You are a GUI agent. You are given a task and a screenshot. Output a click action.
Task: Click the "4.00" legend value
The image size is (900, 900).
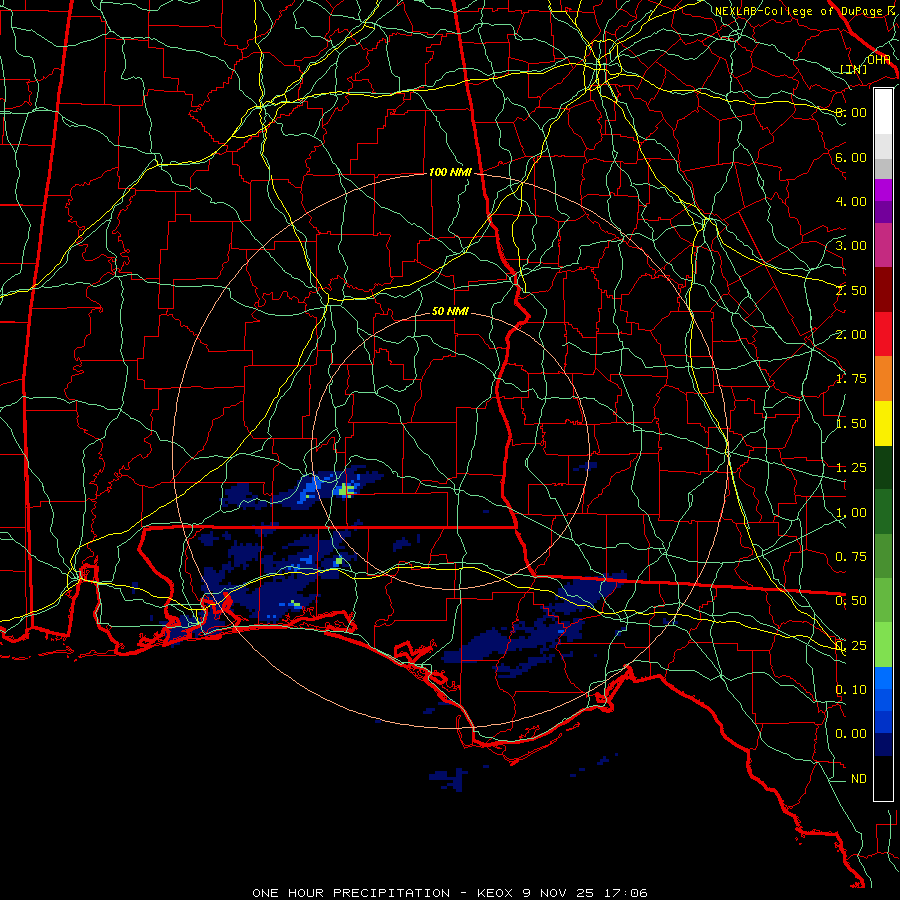851,201
